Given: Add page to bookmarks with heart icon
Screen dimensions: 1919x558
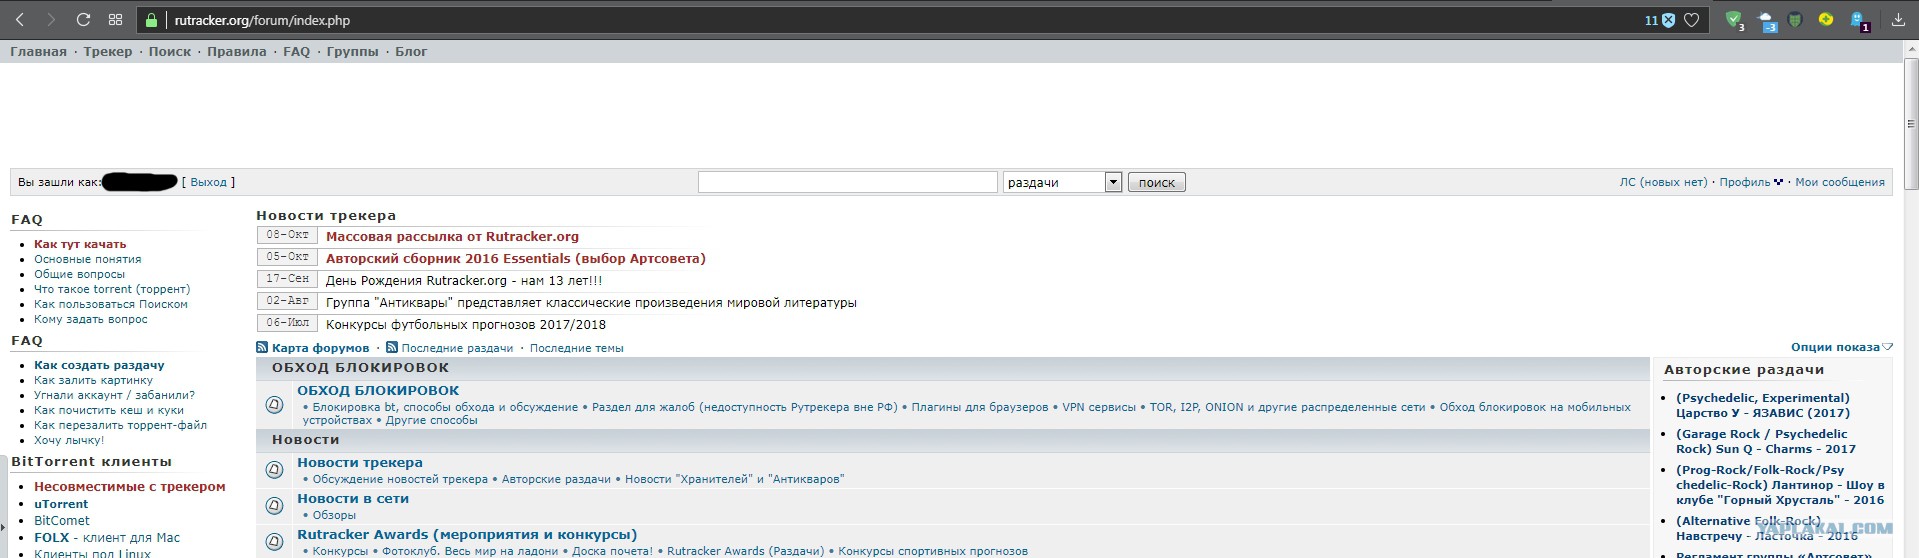Looking at the screenshot, I should [x=1692, y=20].
